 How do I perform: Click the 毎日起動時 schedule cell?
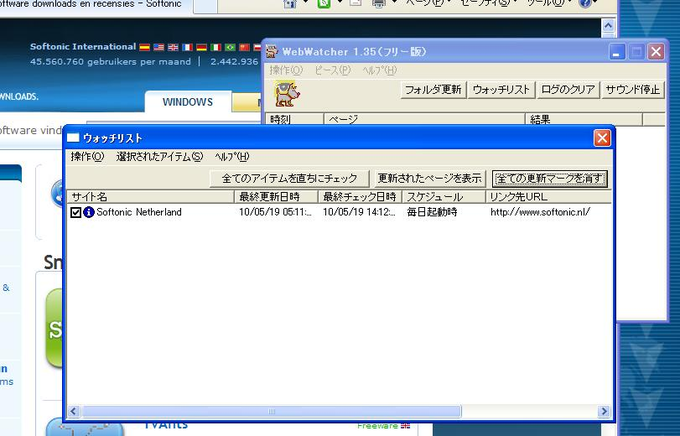point(432,212)
